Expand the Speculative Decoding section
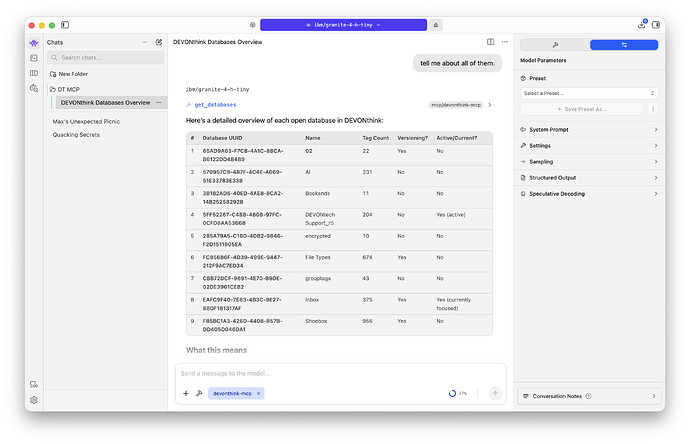The image size is (690, 444). point(589,194)
